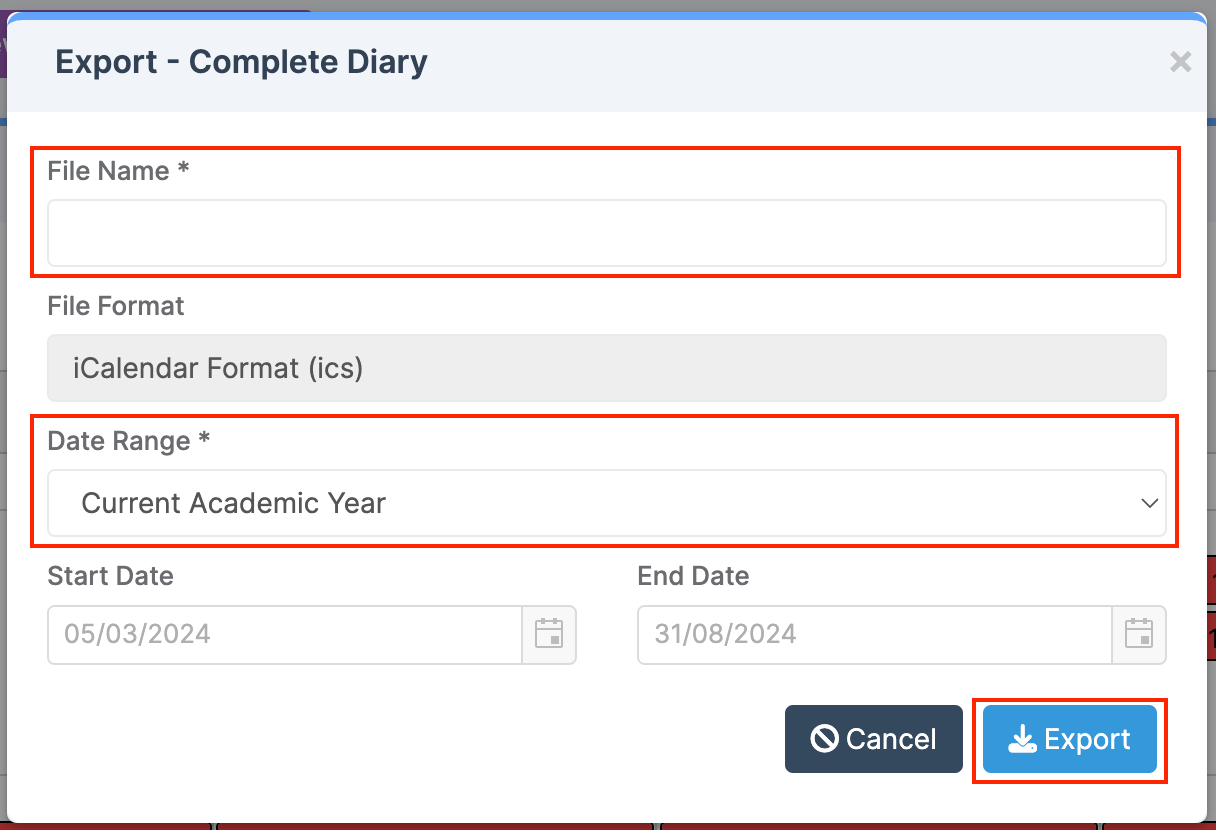Screen dimensions: 1216x830
Task: Click the Export - Complete Diary title
Action: (240, 61)
